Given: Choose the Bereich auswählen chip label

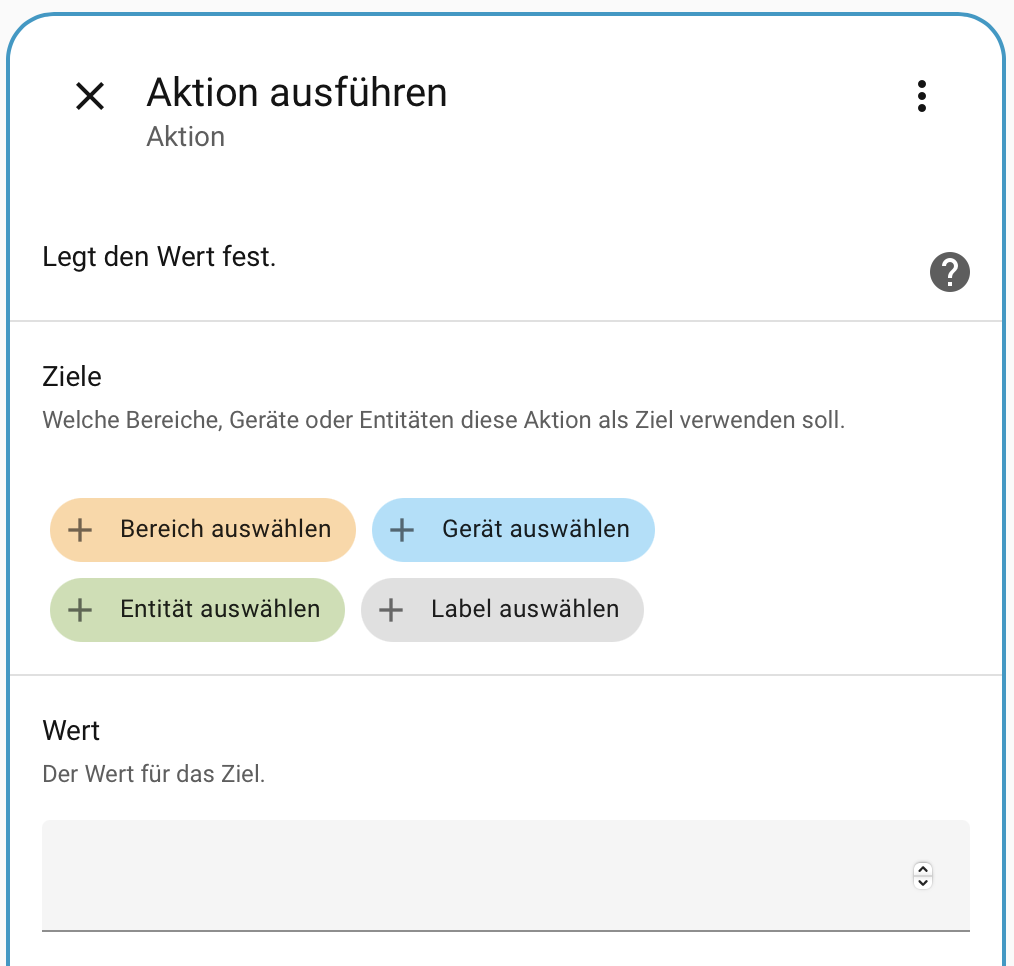Looking at the screenshot, I should tap(225, 529).
